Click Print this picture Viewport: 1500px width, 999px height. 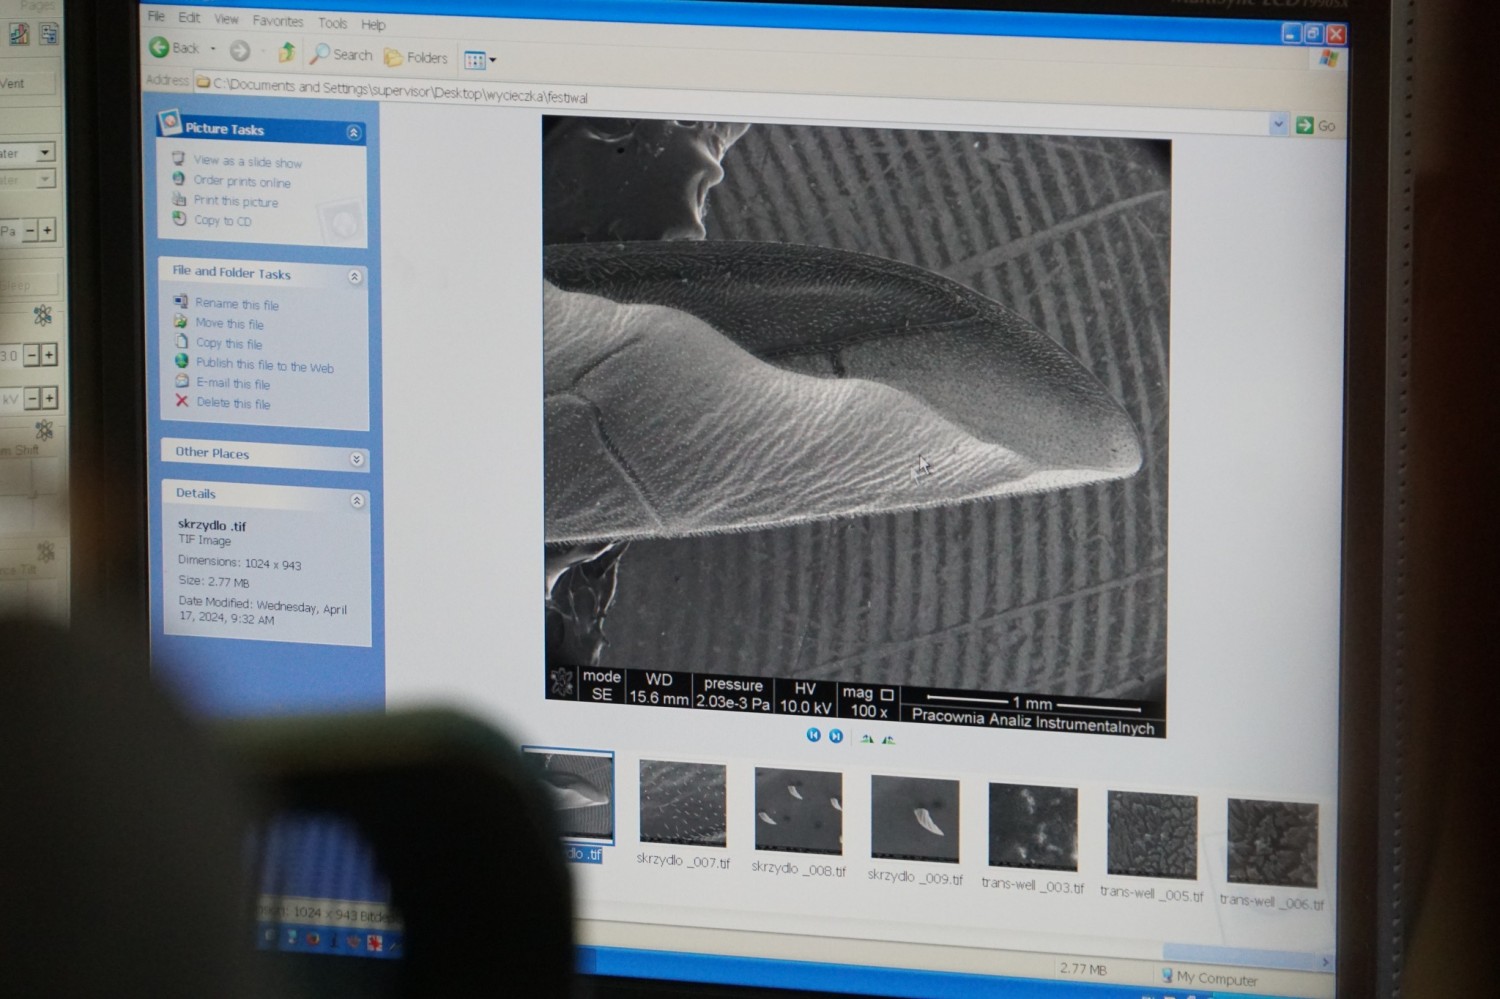point(236,201)
